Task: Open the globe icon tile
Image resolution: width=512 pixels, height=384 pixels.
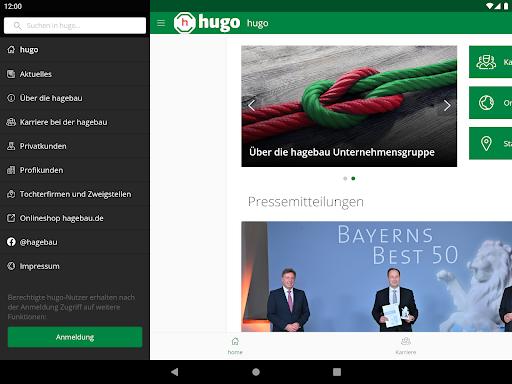Action: [490, 103]
